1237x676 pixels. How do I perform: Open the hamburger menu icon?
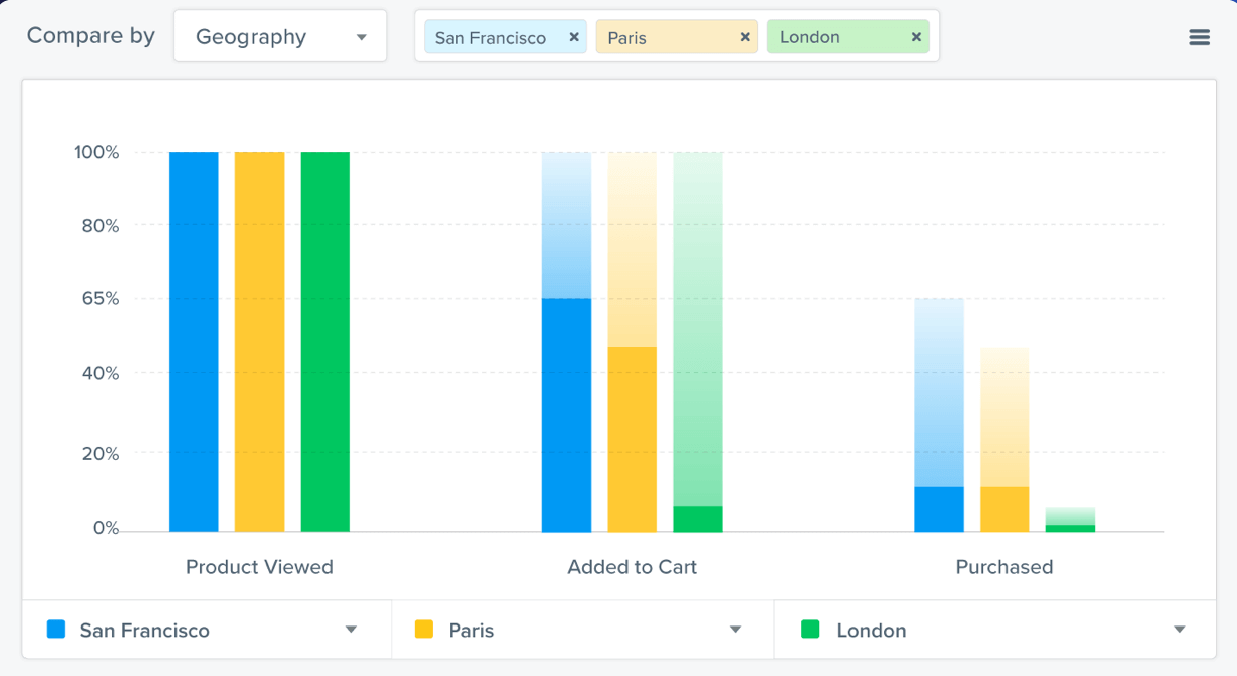point(1199,37)
